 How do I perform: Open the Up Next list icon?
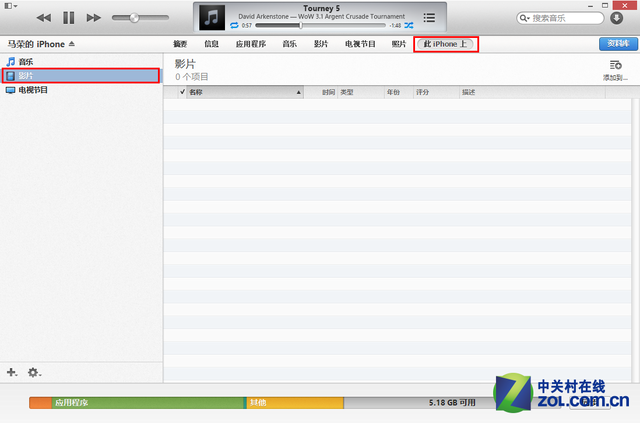[429, 18]
